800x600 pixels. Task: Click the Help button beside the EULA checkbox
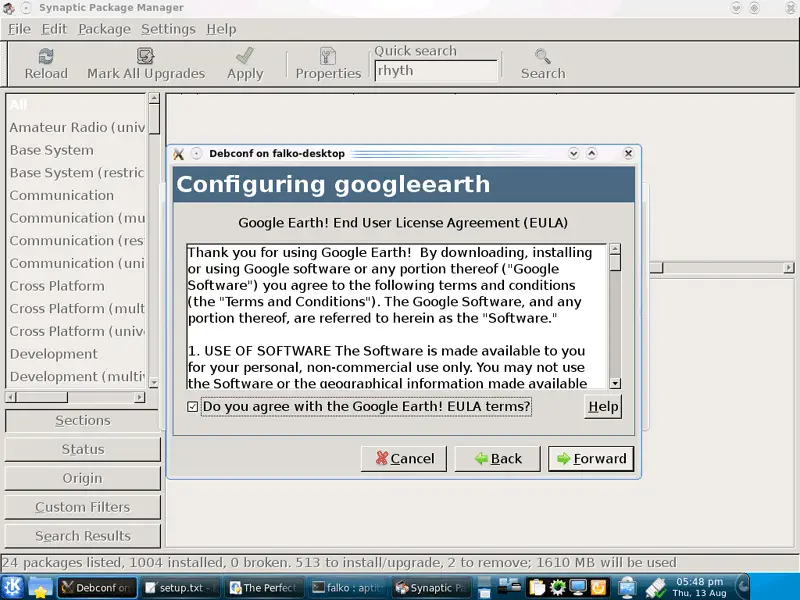pos(603,407)
